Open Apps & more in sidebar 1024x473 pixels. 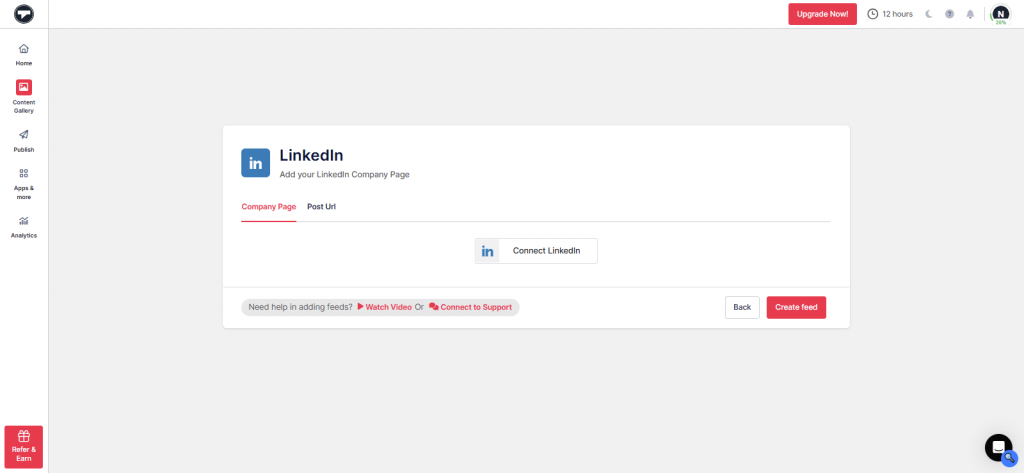point(24,184)
